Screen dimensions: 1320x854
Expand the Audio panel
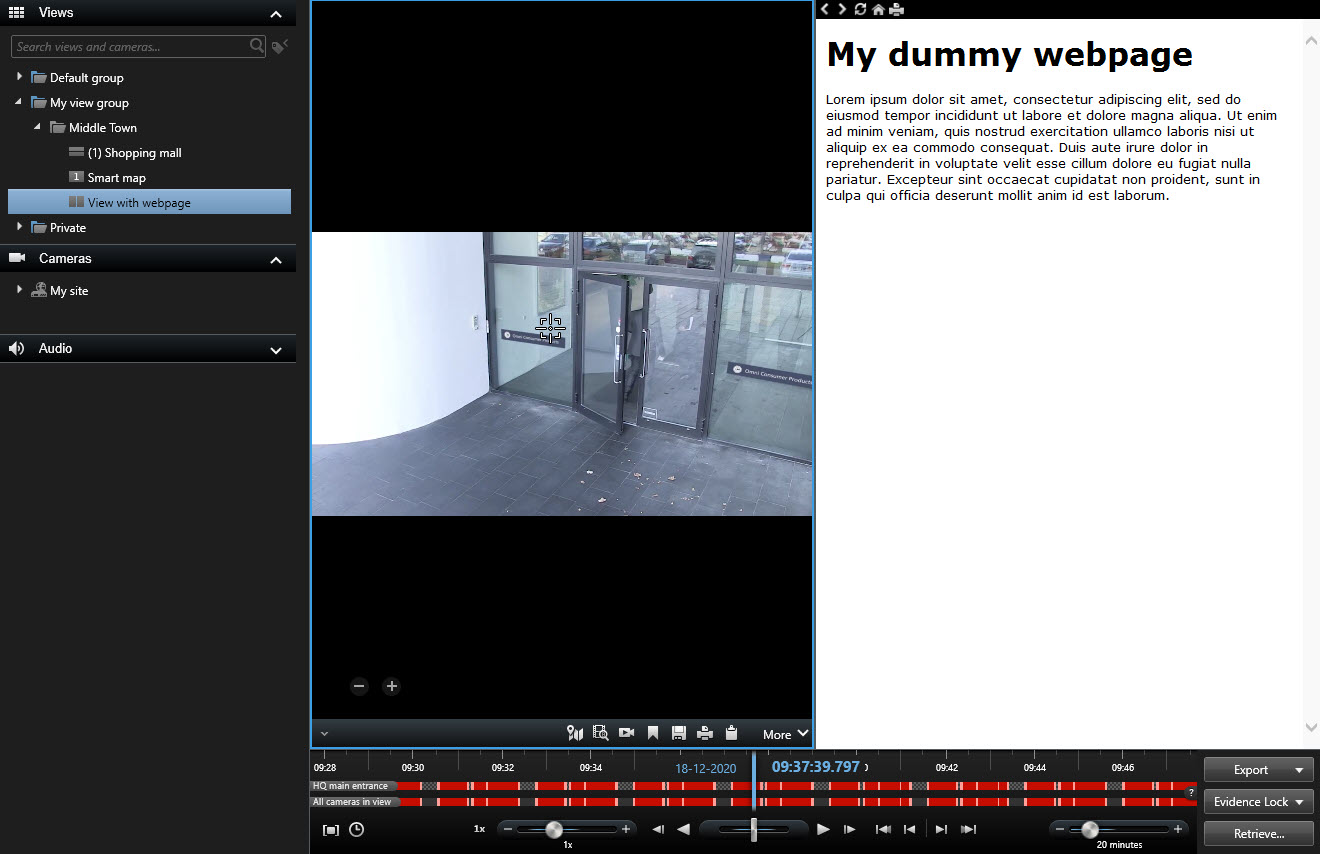point(276,350)
